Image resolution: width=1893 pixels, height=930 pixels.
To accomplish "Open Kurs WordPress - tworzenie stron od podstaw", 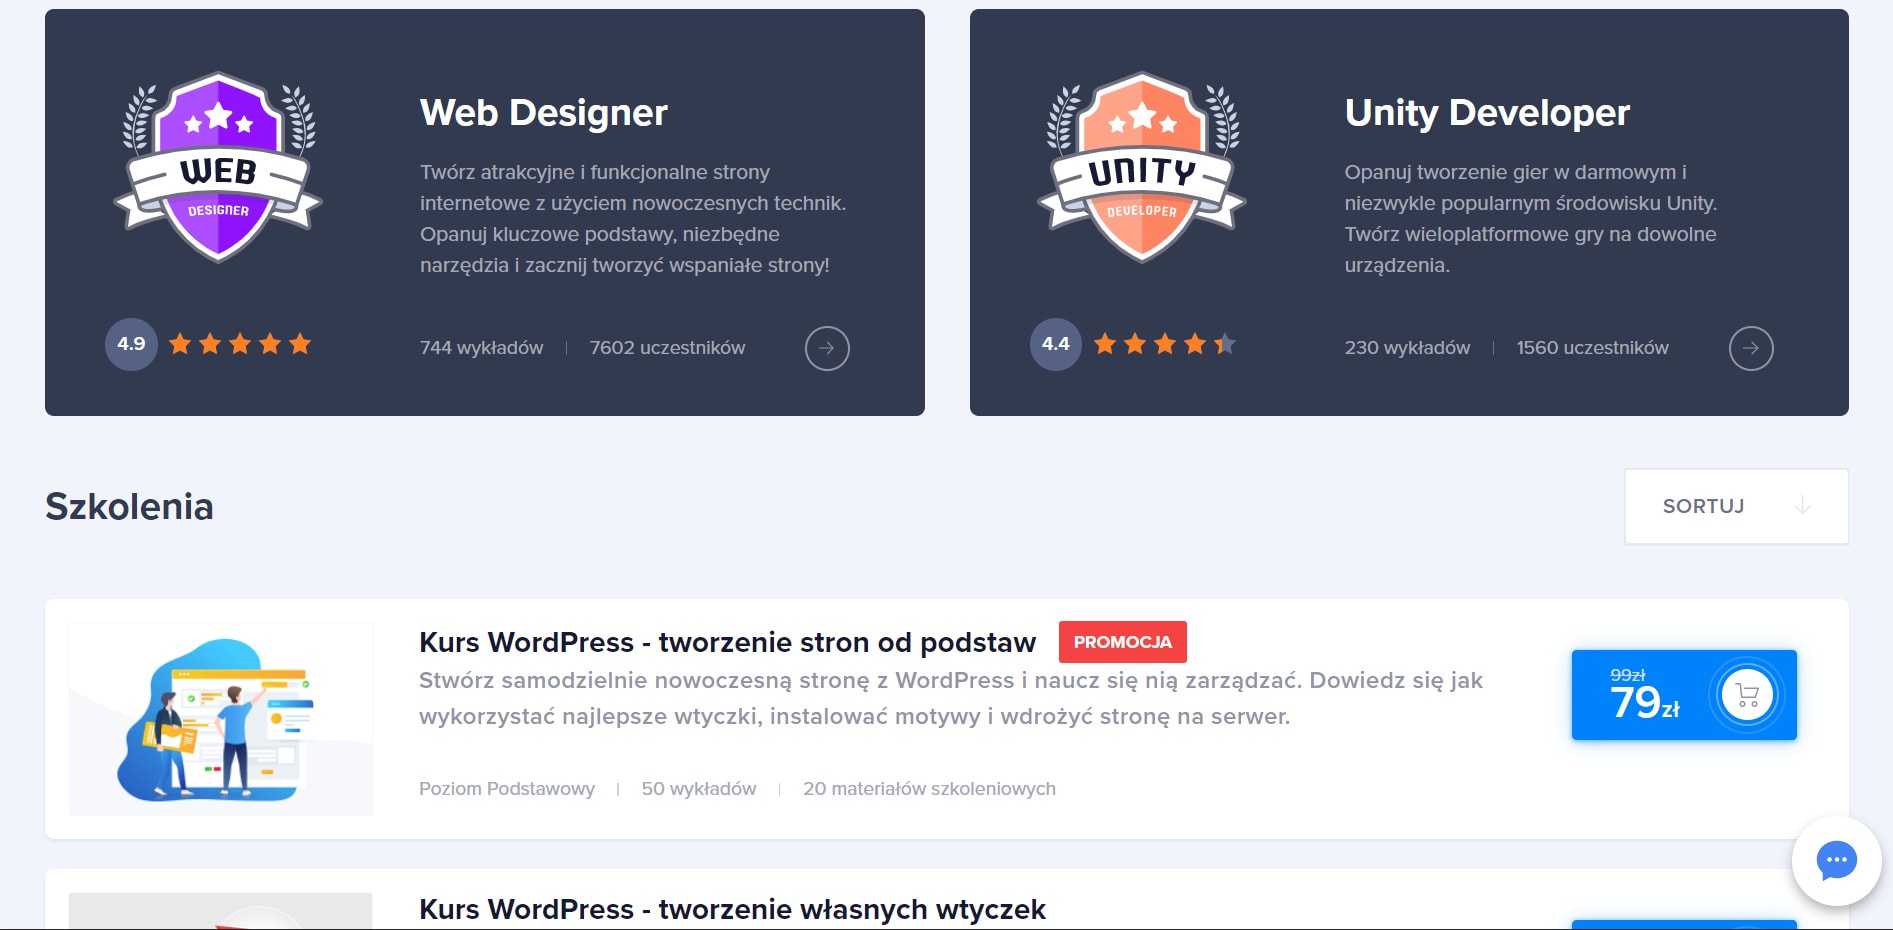I will coord(727,642).
